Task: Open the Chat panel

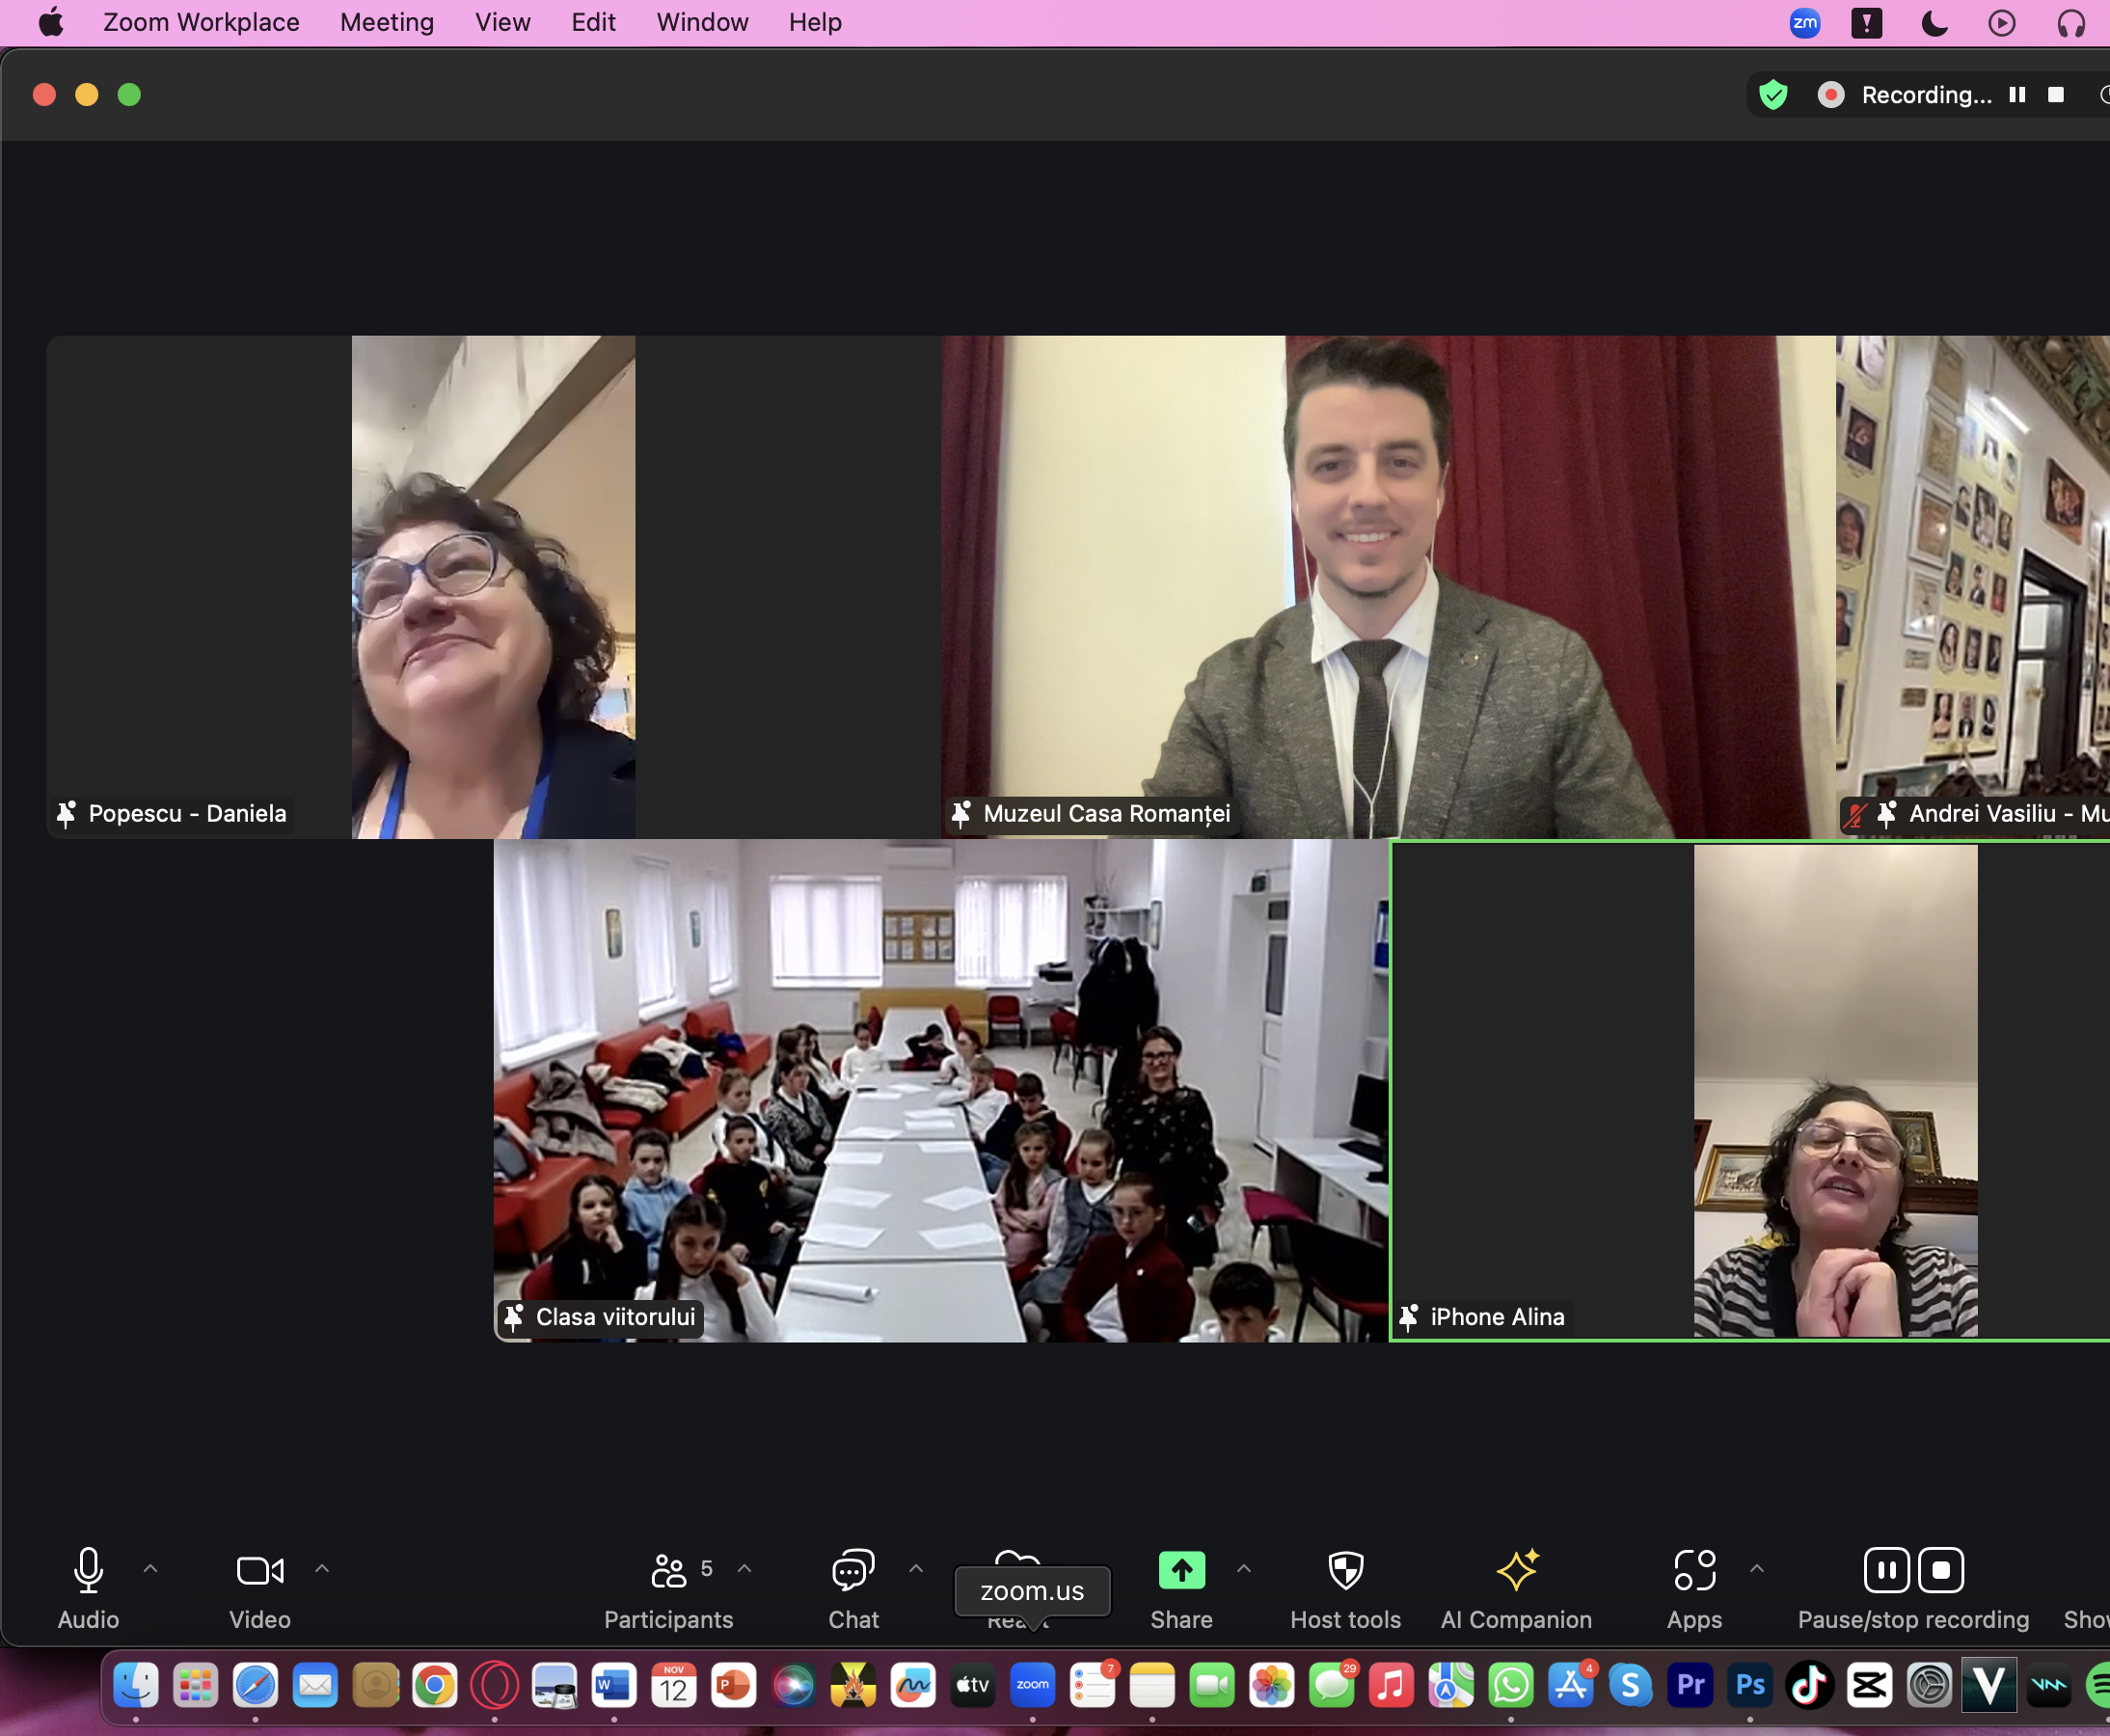Action: 853,1571
